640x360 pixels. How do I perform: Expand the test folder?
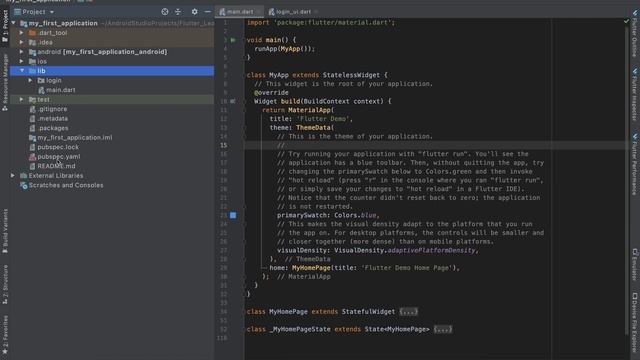click(22, 99)
